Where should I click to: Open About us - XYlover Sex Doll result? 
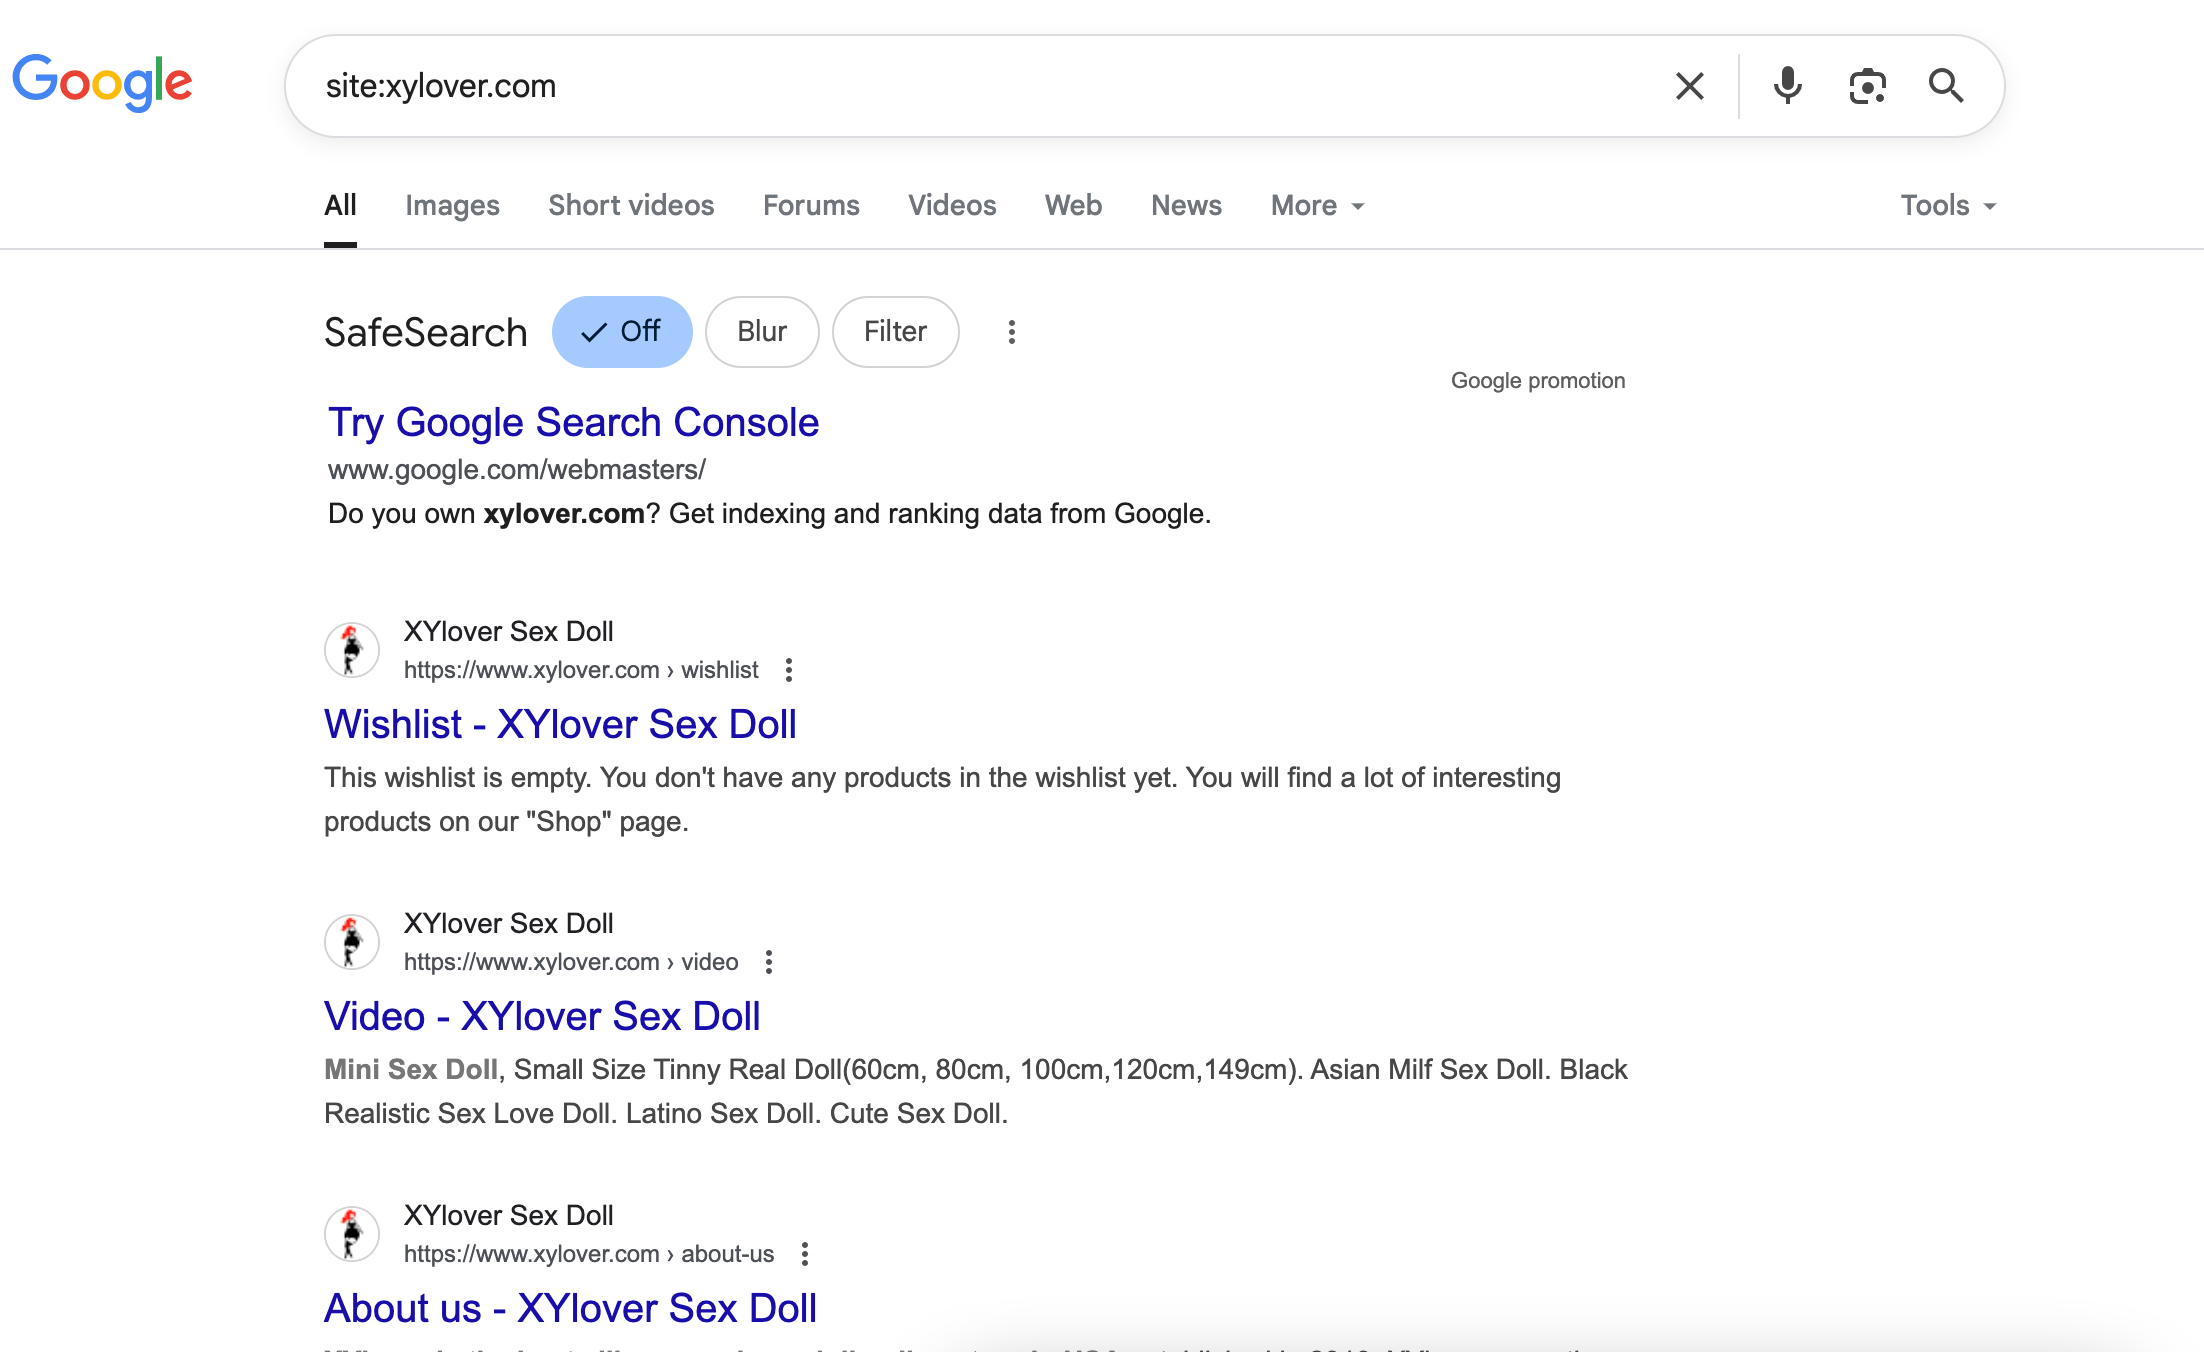(570, 1308)
